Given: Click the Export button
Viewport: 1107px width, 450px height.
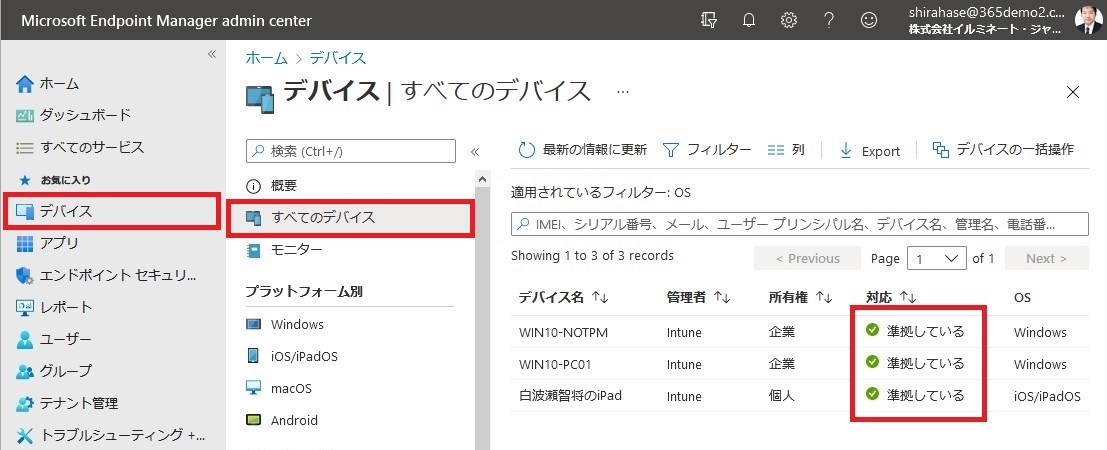Looking at the screenshot, I should pyautogui.click(x=869, y=150).
